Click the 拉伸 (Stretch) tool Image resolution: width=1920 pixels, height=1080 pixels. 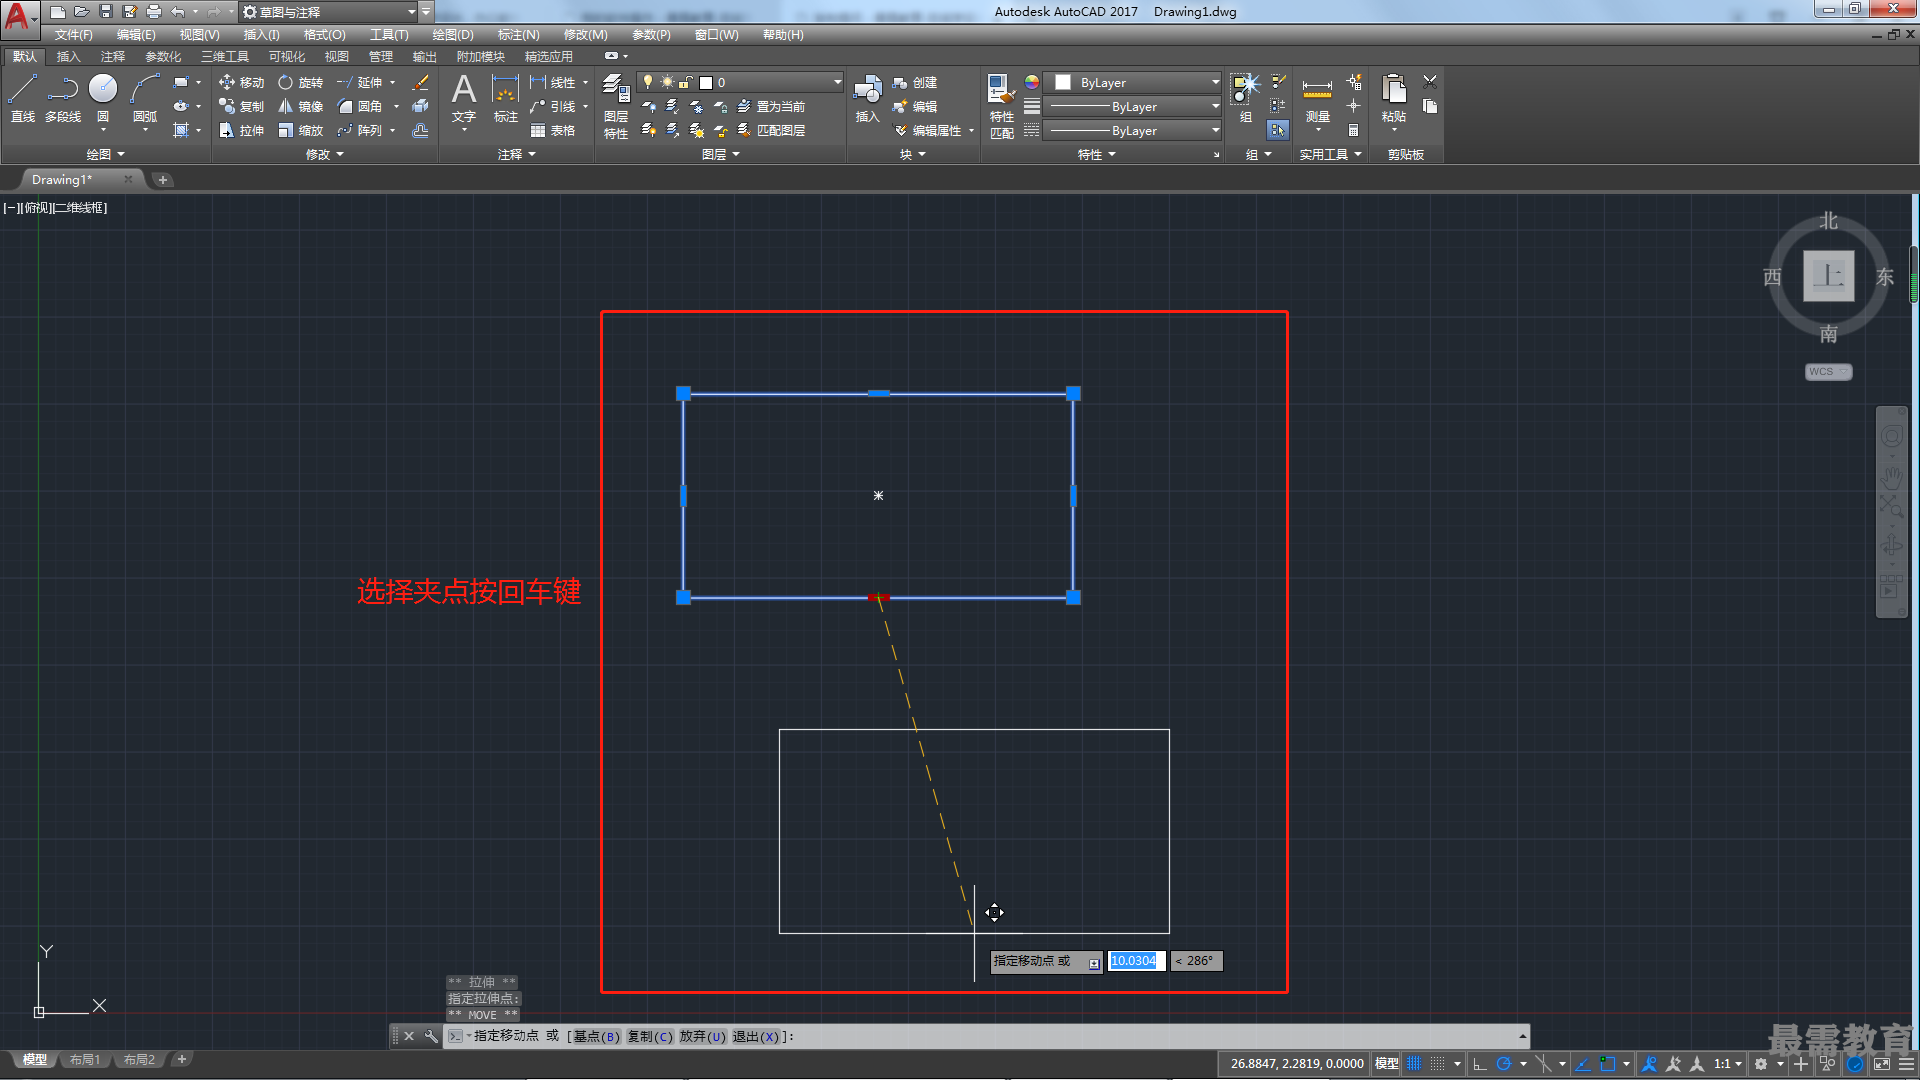pyautogui.click(x=241, y=130)
